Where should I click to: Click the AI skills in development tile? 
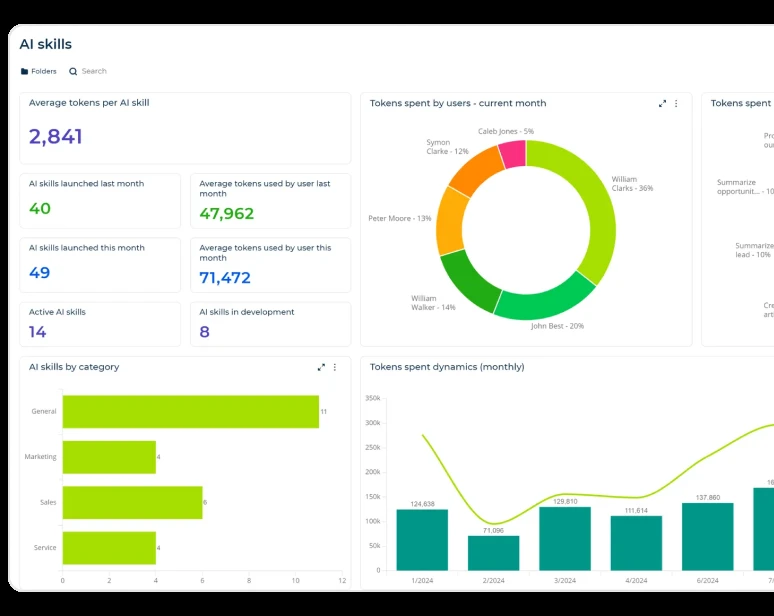click(271, 324)
